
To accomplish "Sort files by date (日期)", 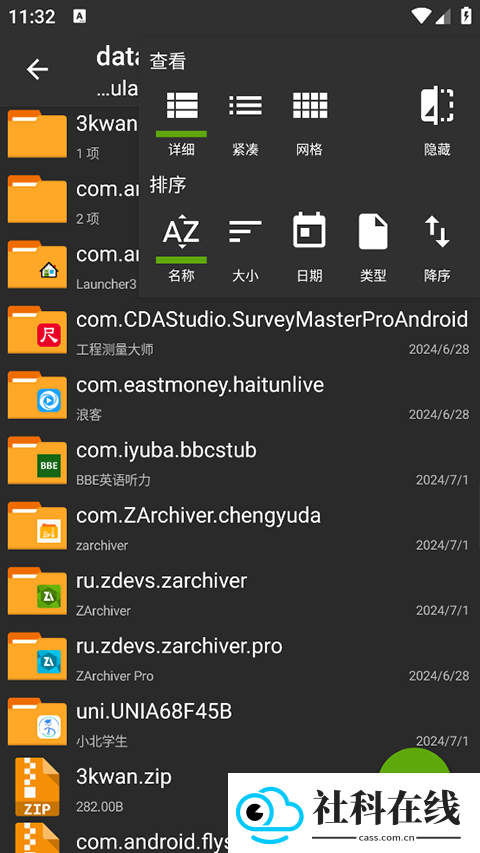I will click(310, 248).
